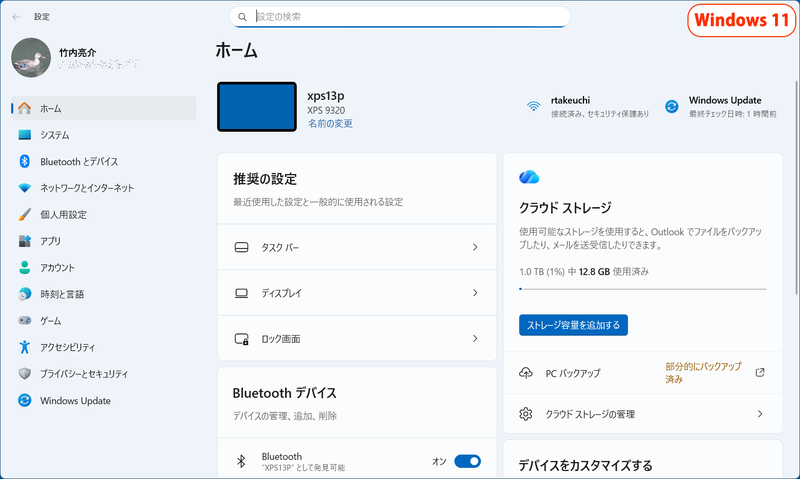Screen dimensions: 800x479
Task: Open アカウント in the sidebar
Action: [x=104, y=267]
